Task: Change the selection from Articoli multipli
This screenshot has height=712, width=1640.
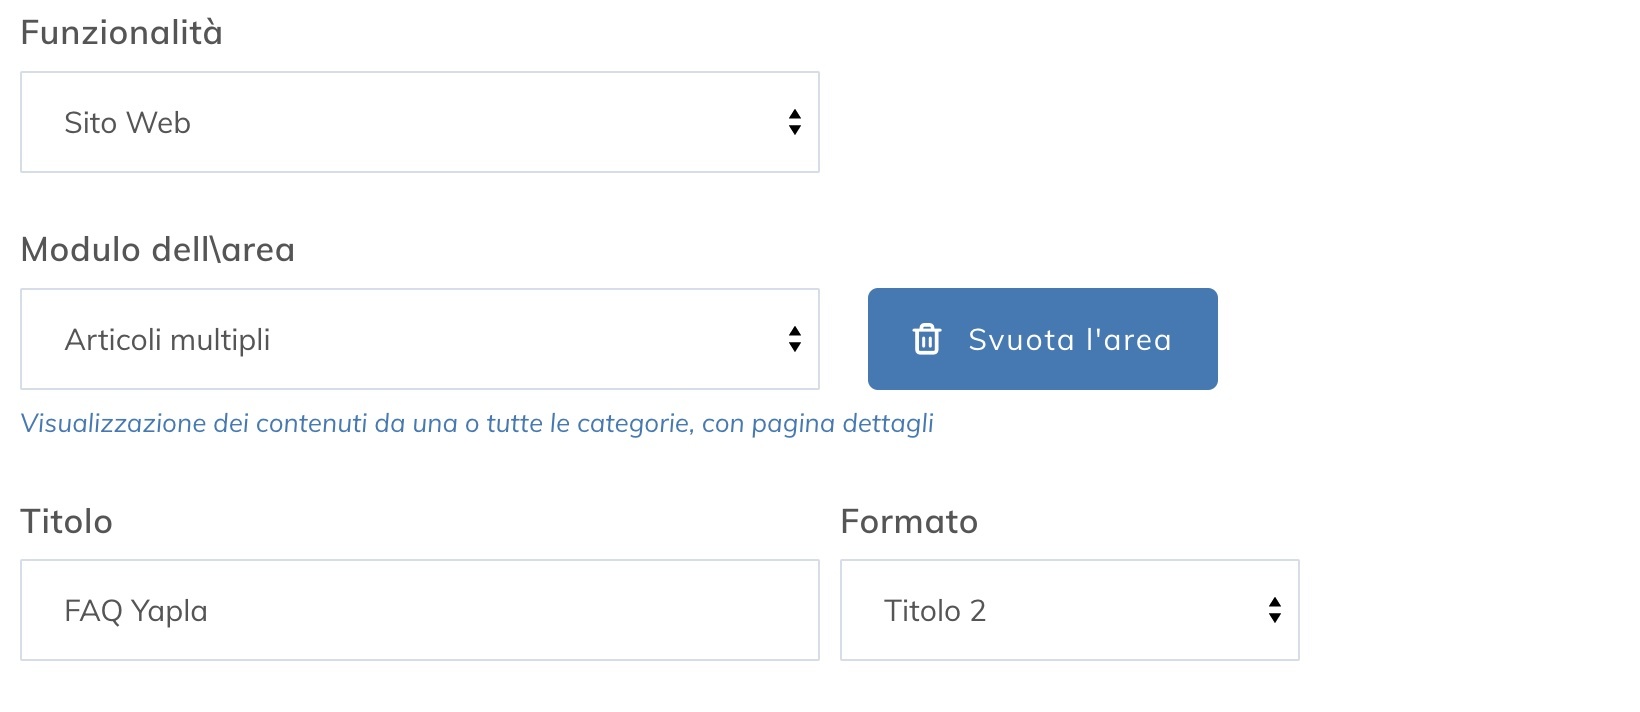Action: [x=420, y=339]
